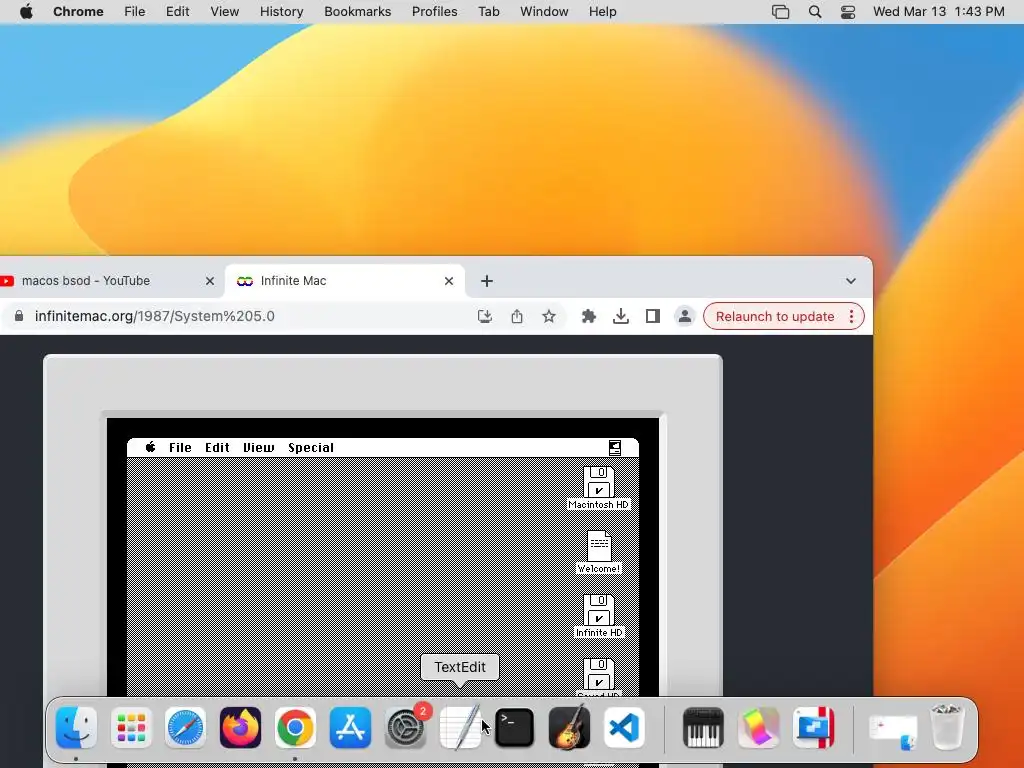This screenshot has width=1024, height=768.
Task: Open System Settings in the Dock
Action: [405, 728]
